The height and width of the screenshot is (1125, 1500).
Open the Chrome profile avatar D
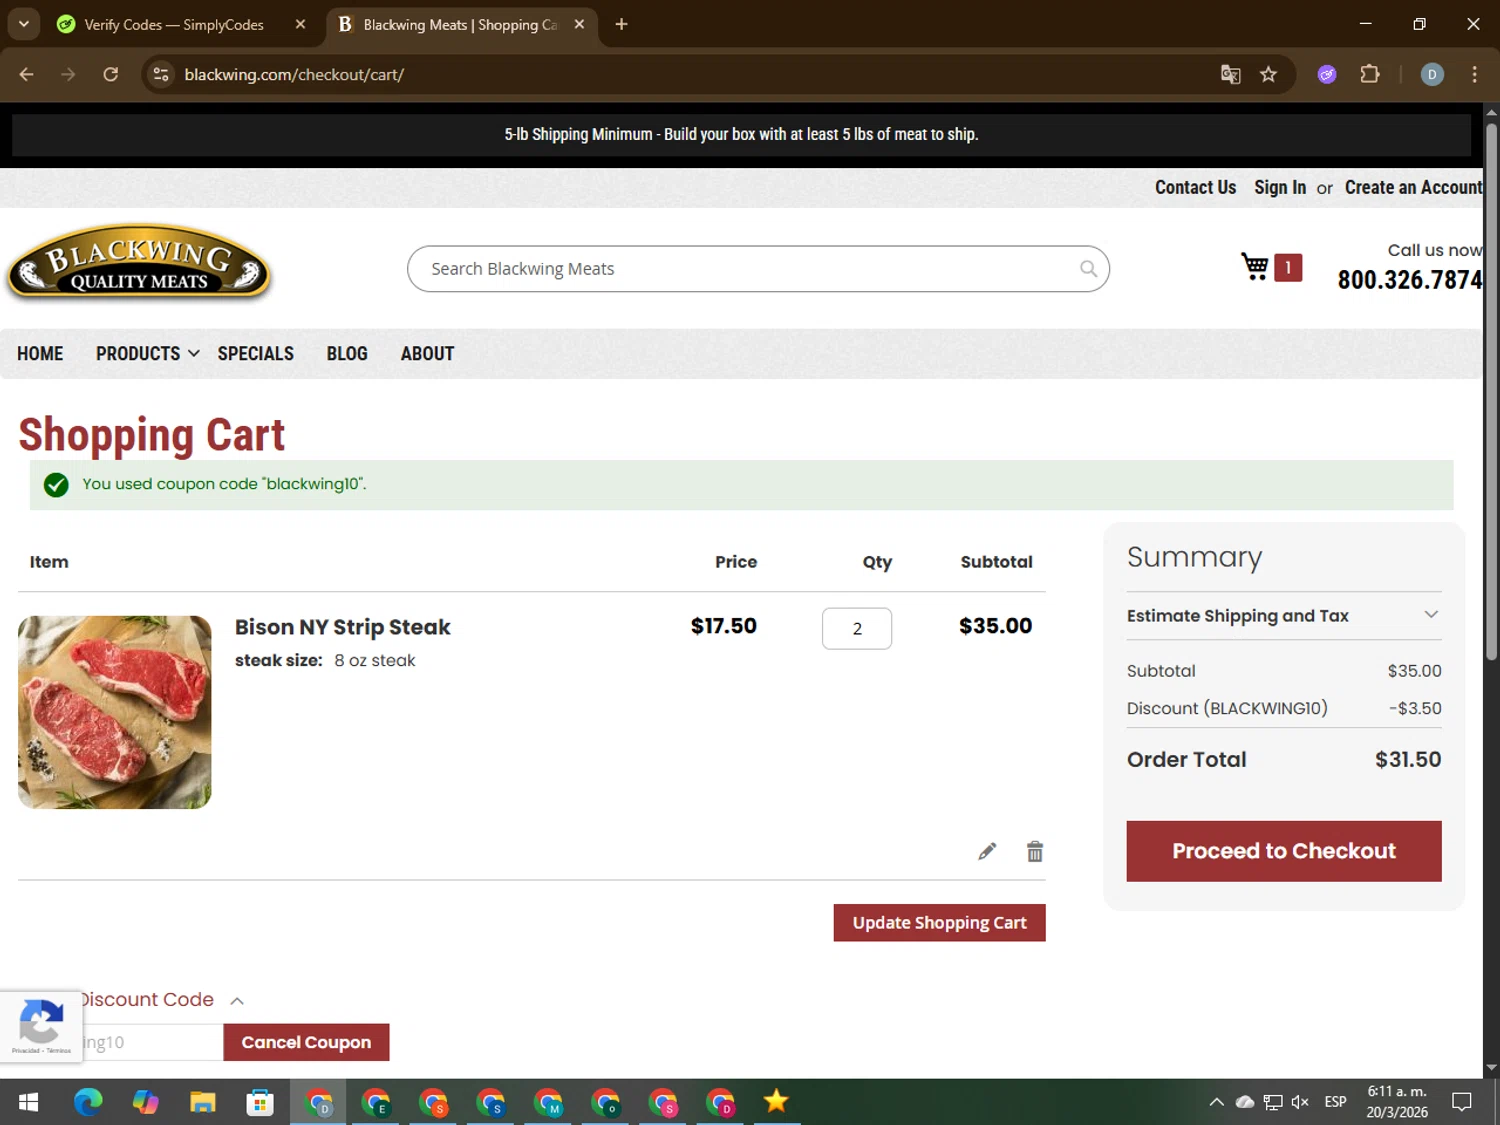pyautogui.click(x=1432, y=74)
